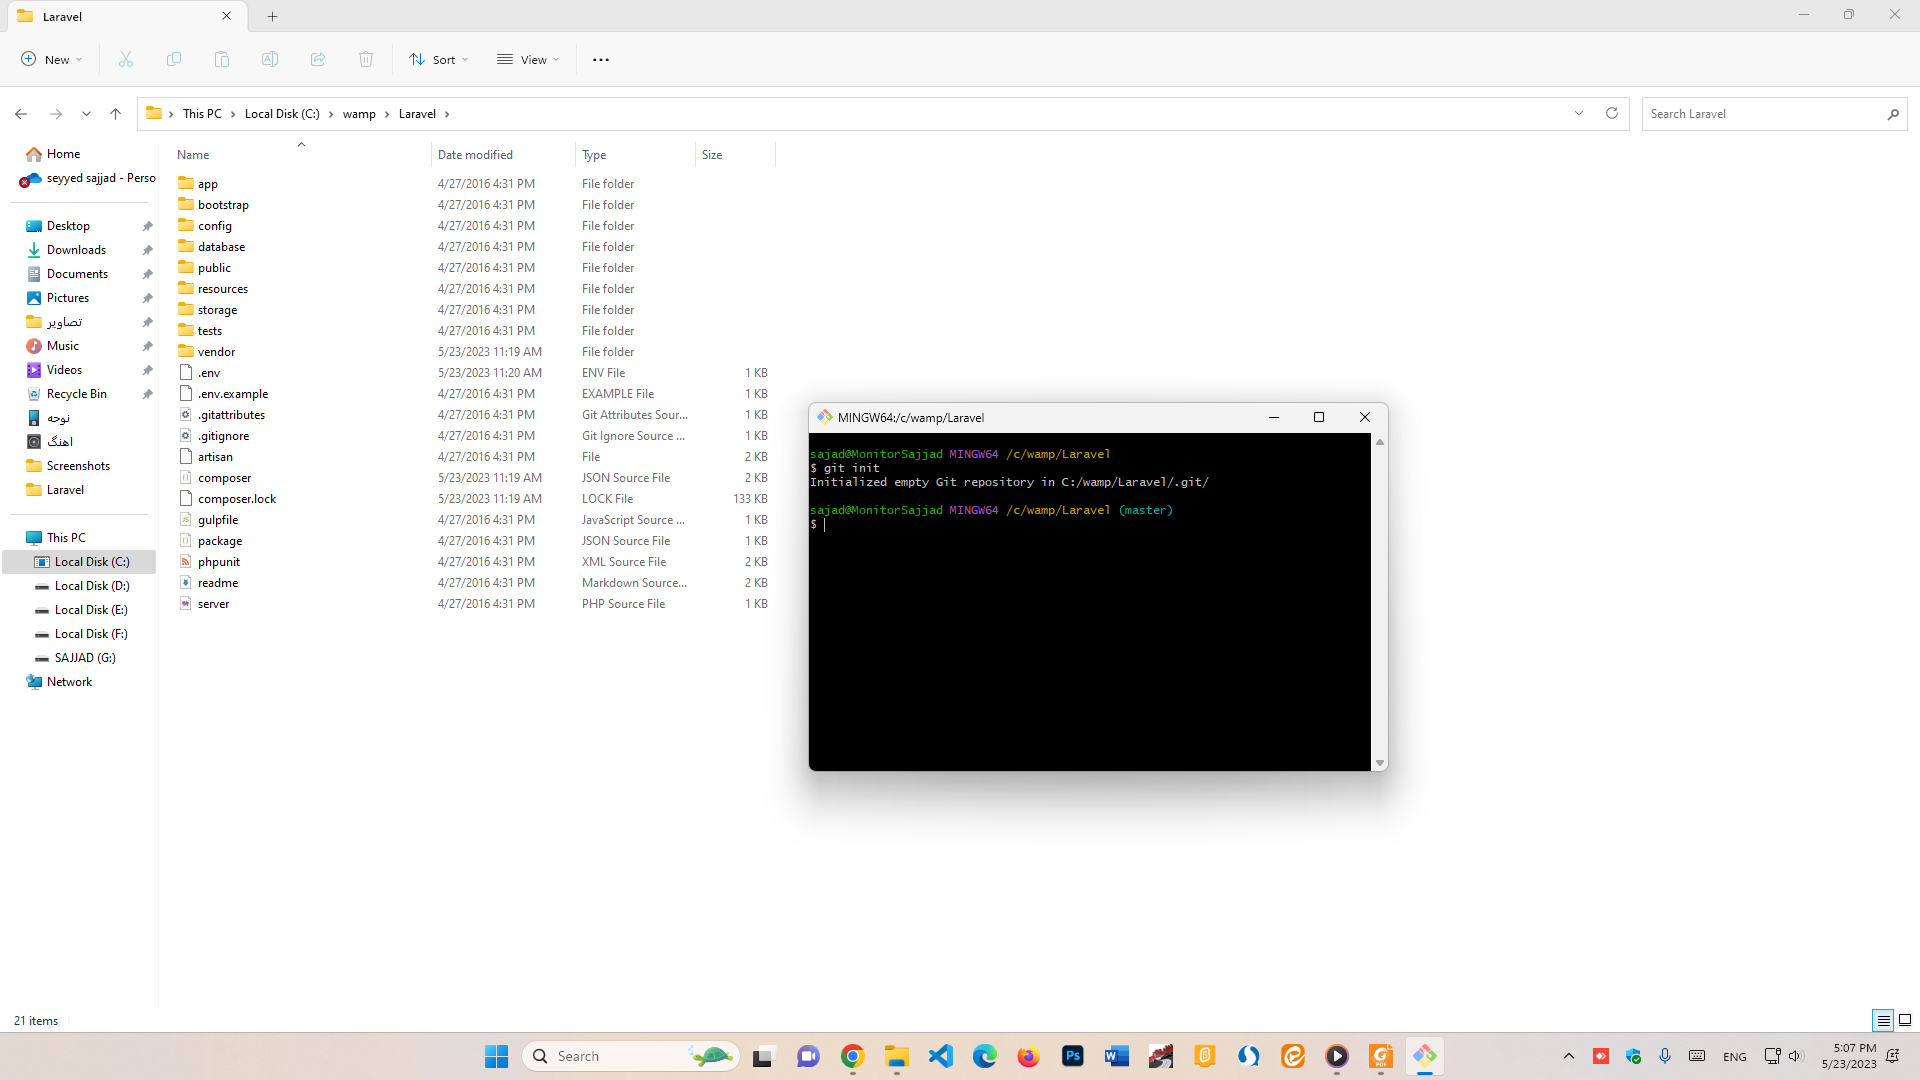Viewport: 1920px width, 1080px height.
Task: Add a new Explorer tab
Action: (272, 16)
